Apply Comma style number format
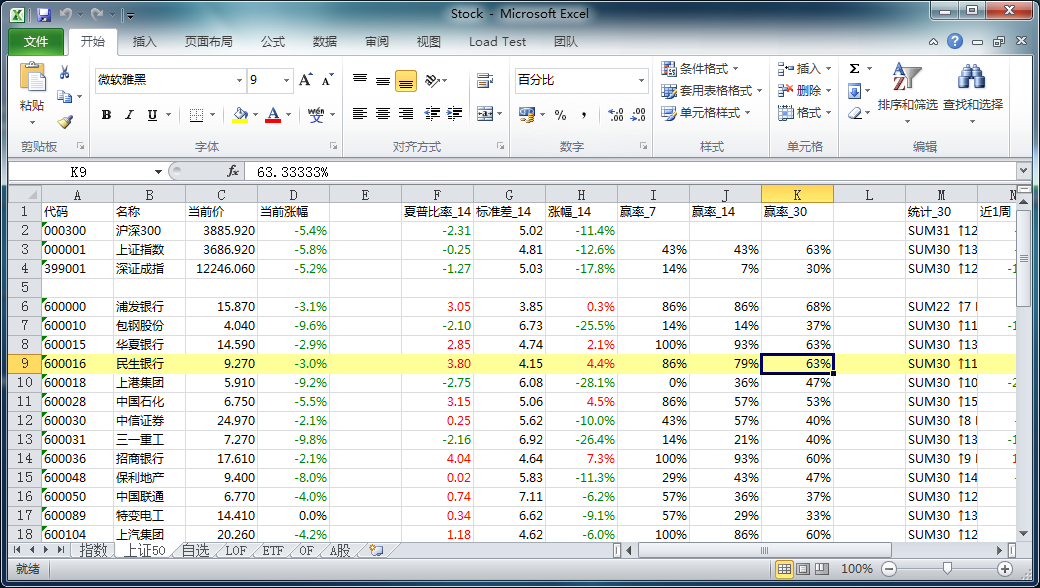1040x588 pixels. (x=584, y=115)
